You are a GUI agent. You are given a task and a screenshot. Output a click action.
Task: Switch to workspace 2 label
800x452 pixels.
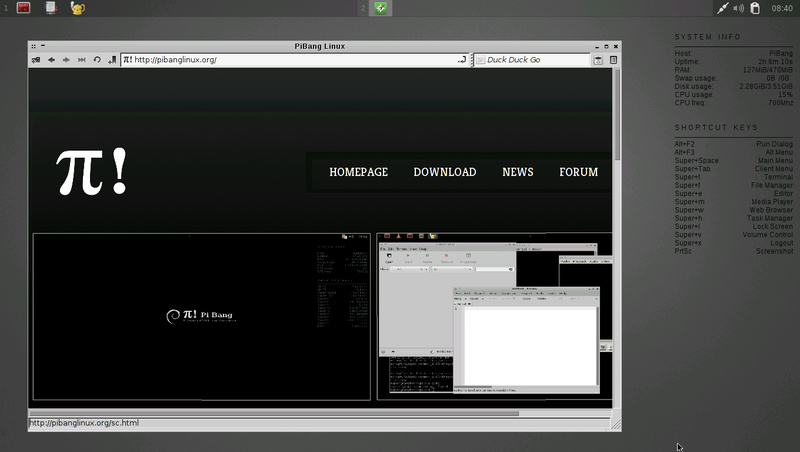[x=363, y=8]
